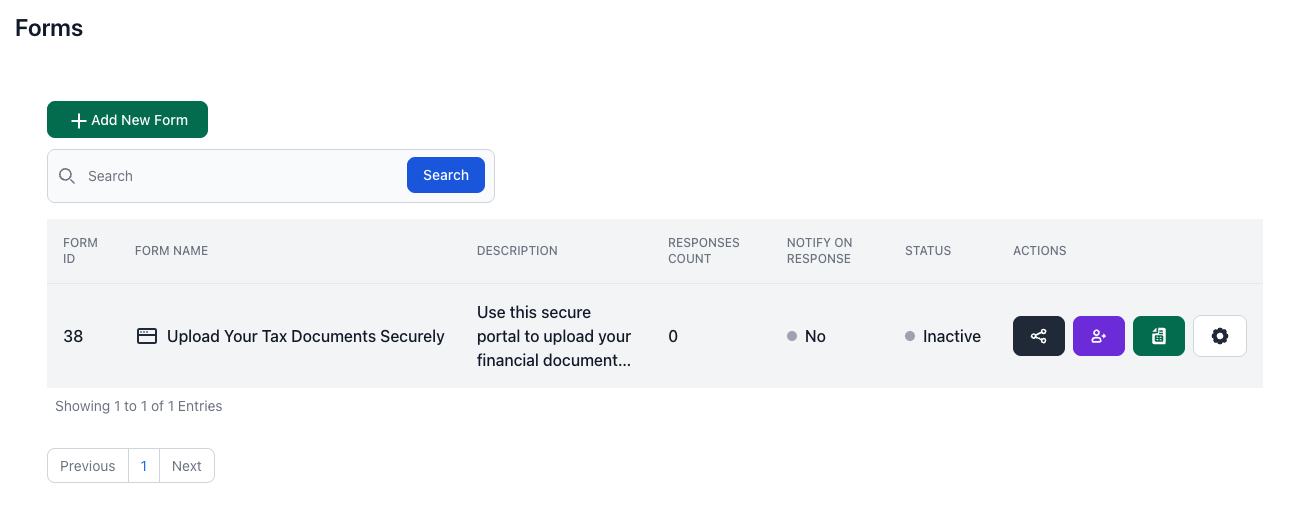Click the Notify on Response column header
This screenshot has height=528, width=1308.
(819, 251)
